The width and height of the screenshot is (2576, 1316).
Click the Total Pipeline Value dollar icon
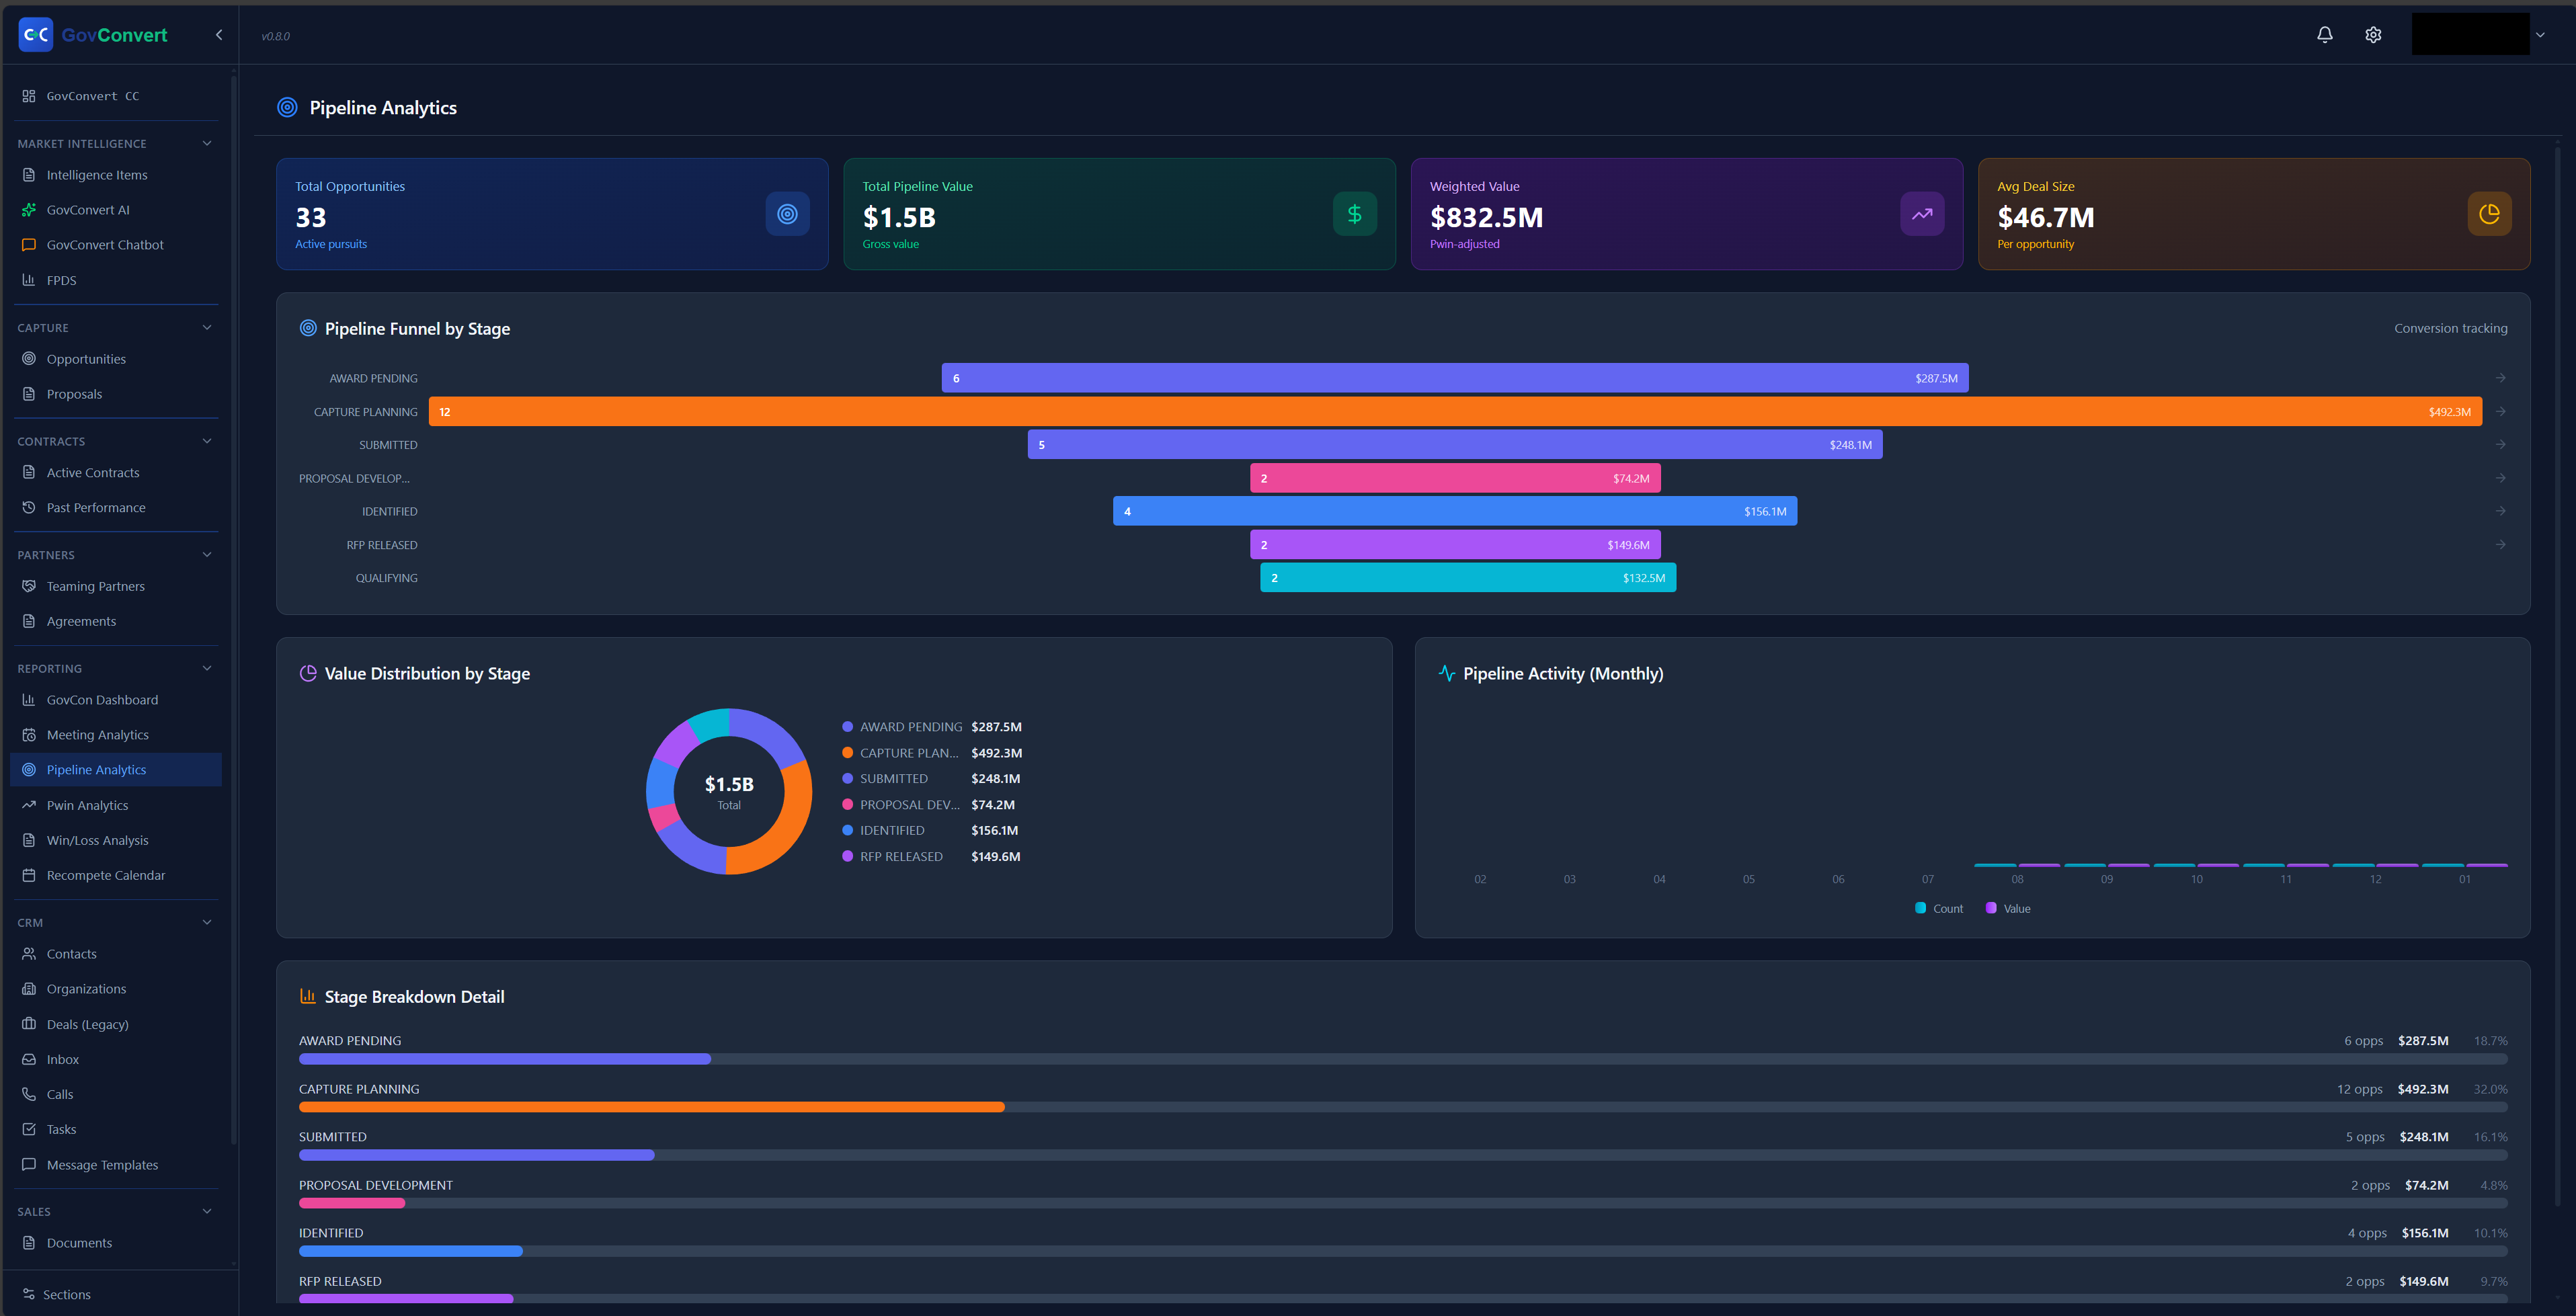(1354, 214)
